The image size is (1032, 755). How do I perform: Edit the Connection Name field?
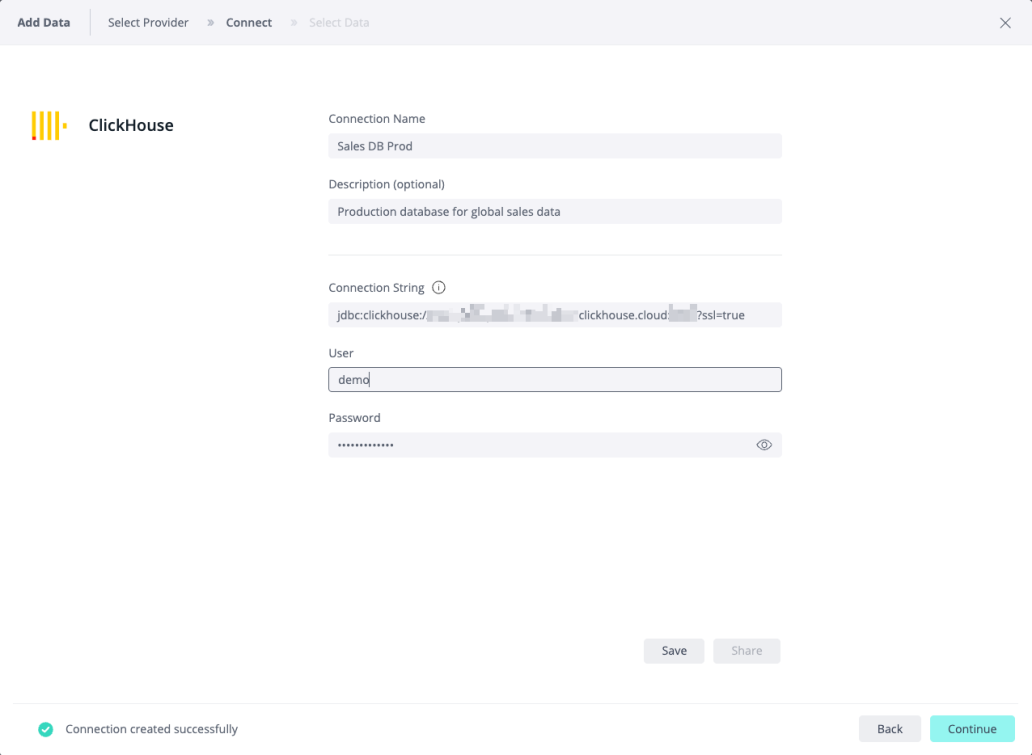[x=555, y=146]
